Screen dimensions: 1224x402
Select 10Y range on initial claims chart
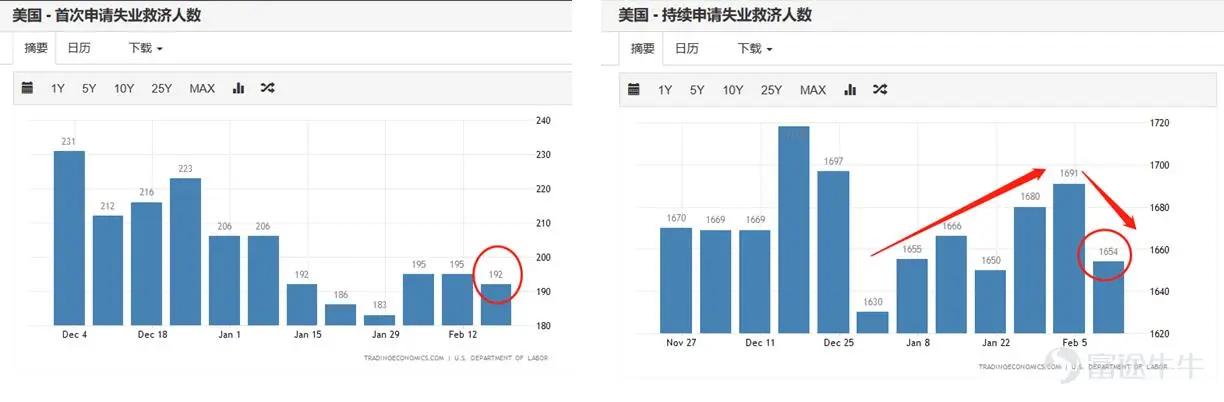pyautogui.click(x=124, y=89)
